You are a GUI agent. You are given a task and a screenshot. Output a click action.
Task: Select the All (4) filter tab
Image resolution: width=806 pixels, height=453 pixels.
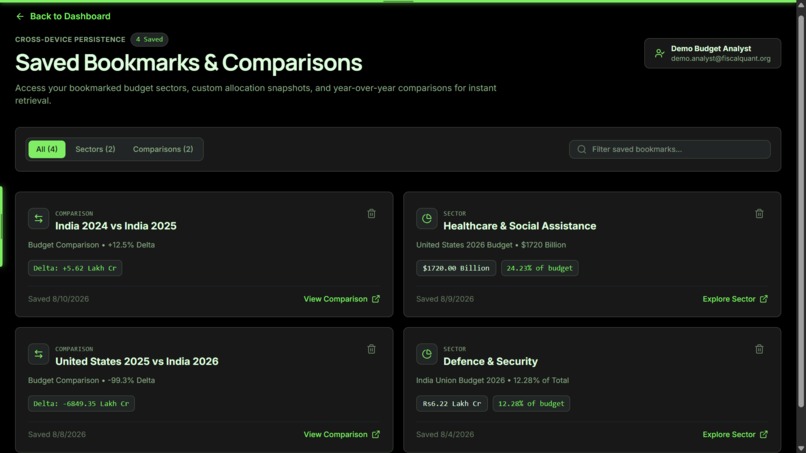pos(47,149)
